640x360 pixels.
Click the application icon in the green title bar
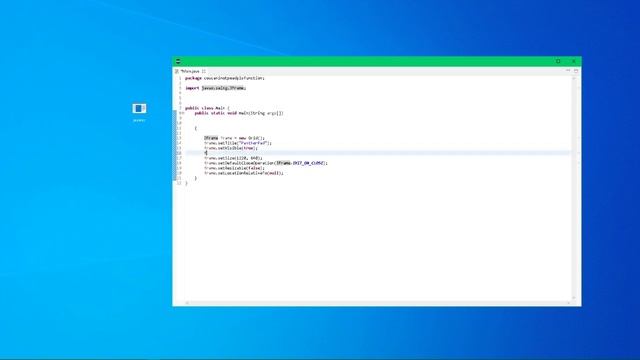pyautogui.click(x=178, y=61)
